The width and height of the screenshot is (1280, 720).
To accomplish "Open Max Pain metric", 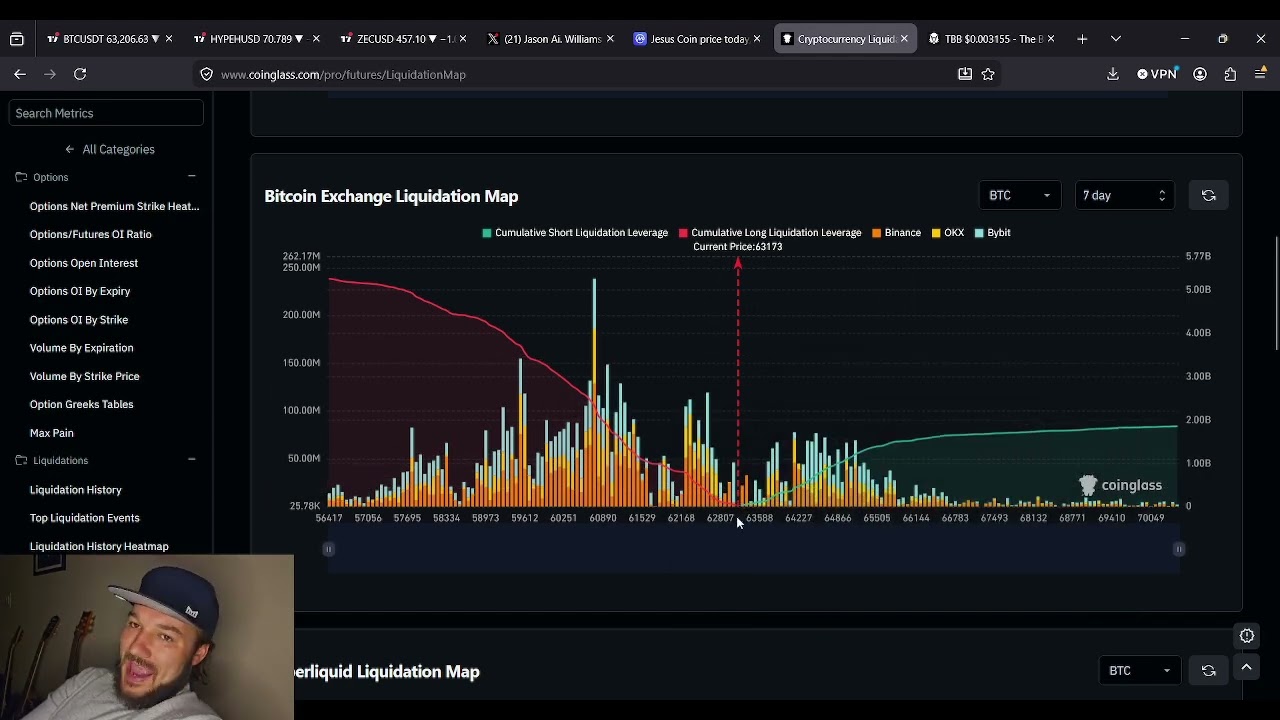I will pos(51,433).
